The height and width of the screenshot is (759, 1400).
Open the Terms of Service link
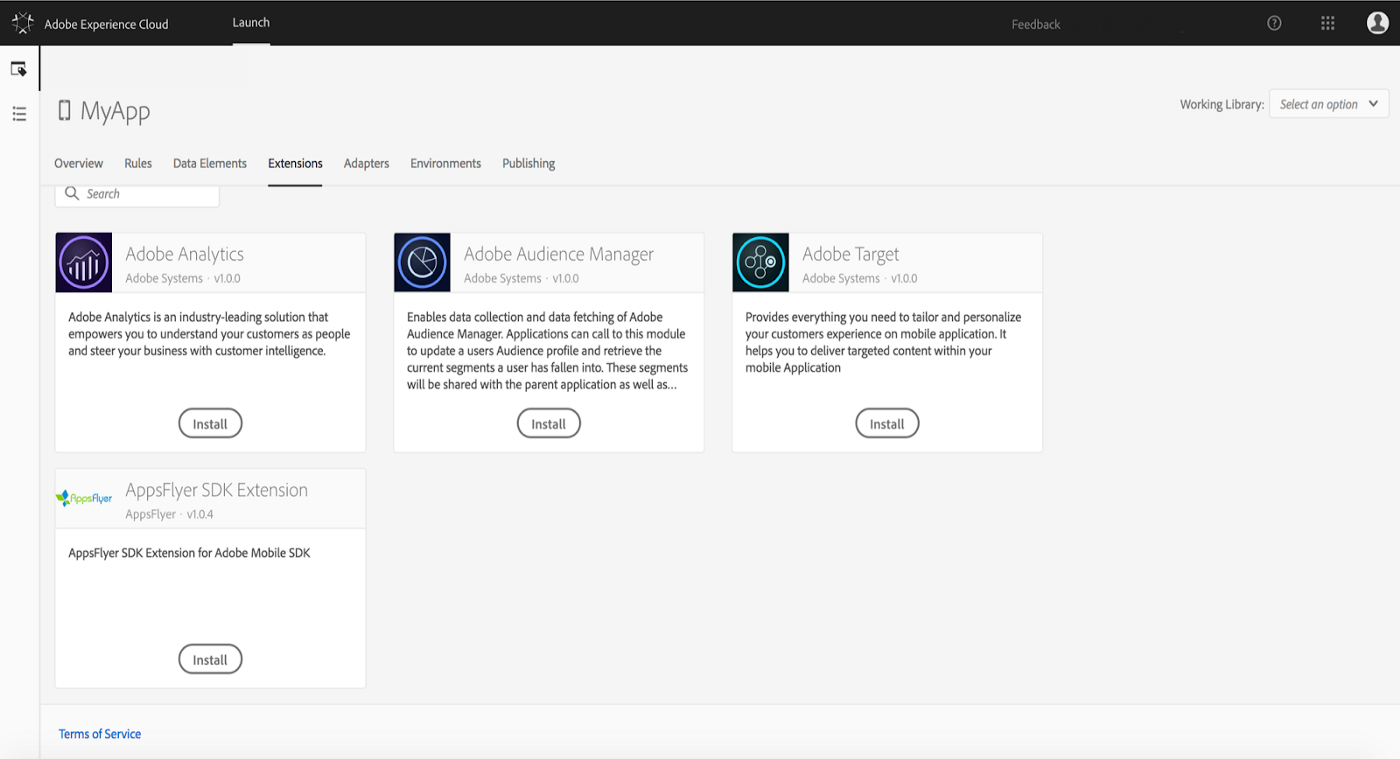[99, 733]
